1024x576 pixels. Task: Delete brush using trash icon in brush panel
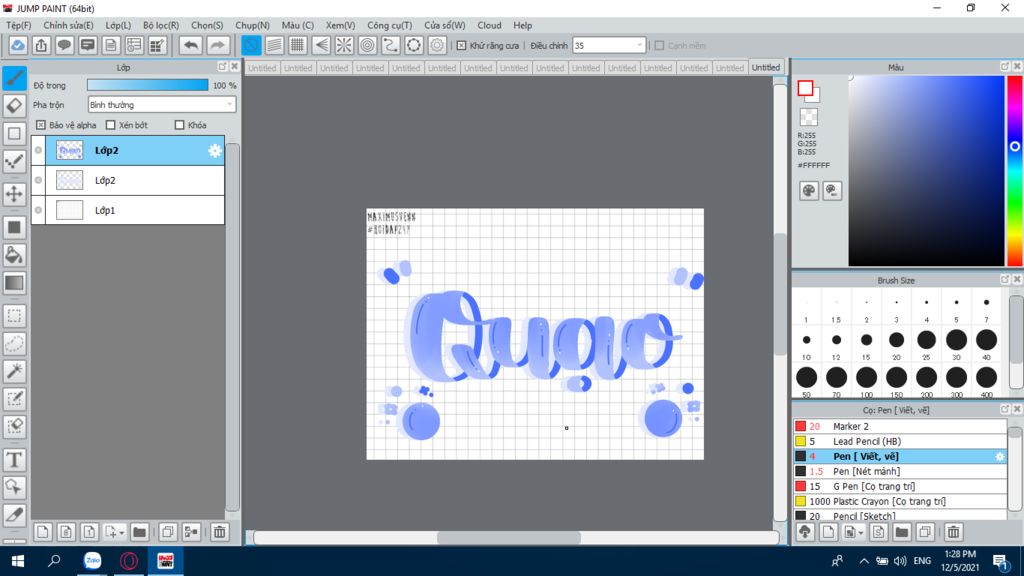[953, 532]
